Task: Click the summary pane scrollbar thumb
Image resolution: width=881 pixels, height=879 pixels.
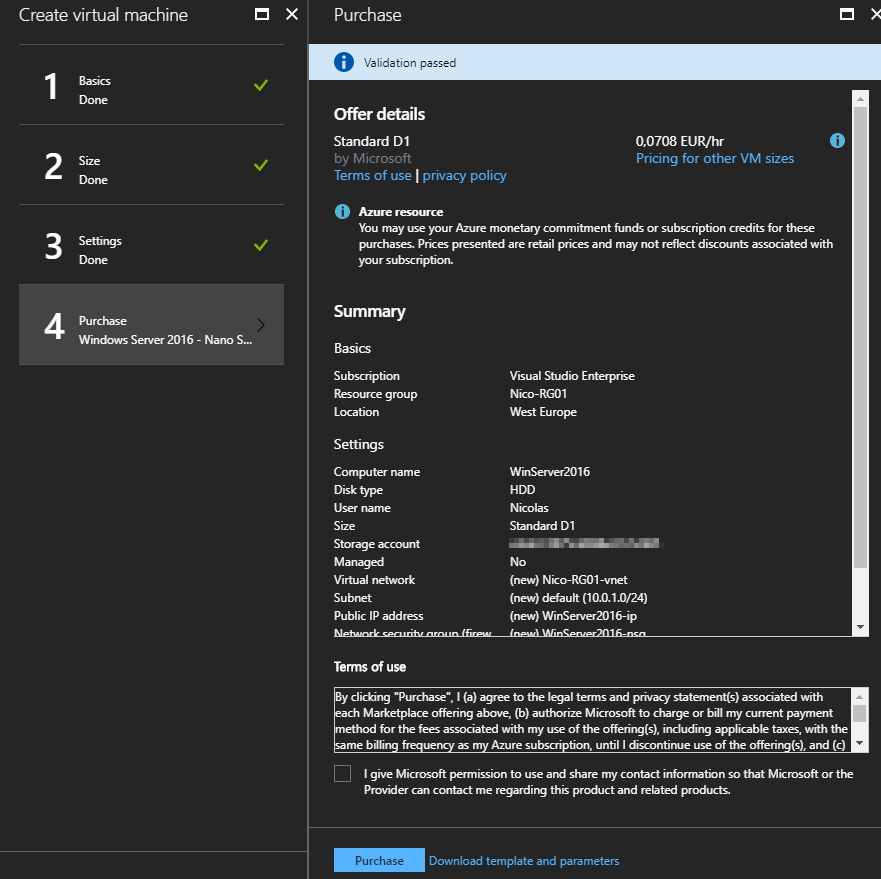Action: point(860,337)
